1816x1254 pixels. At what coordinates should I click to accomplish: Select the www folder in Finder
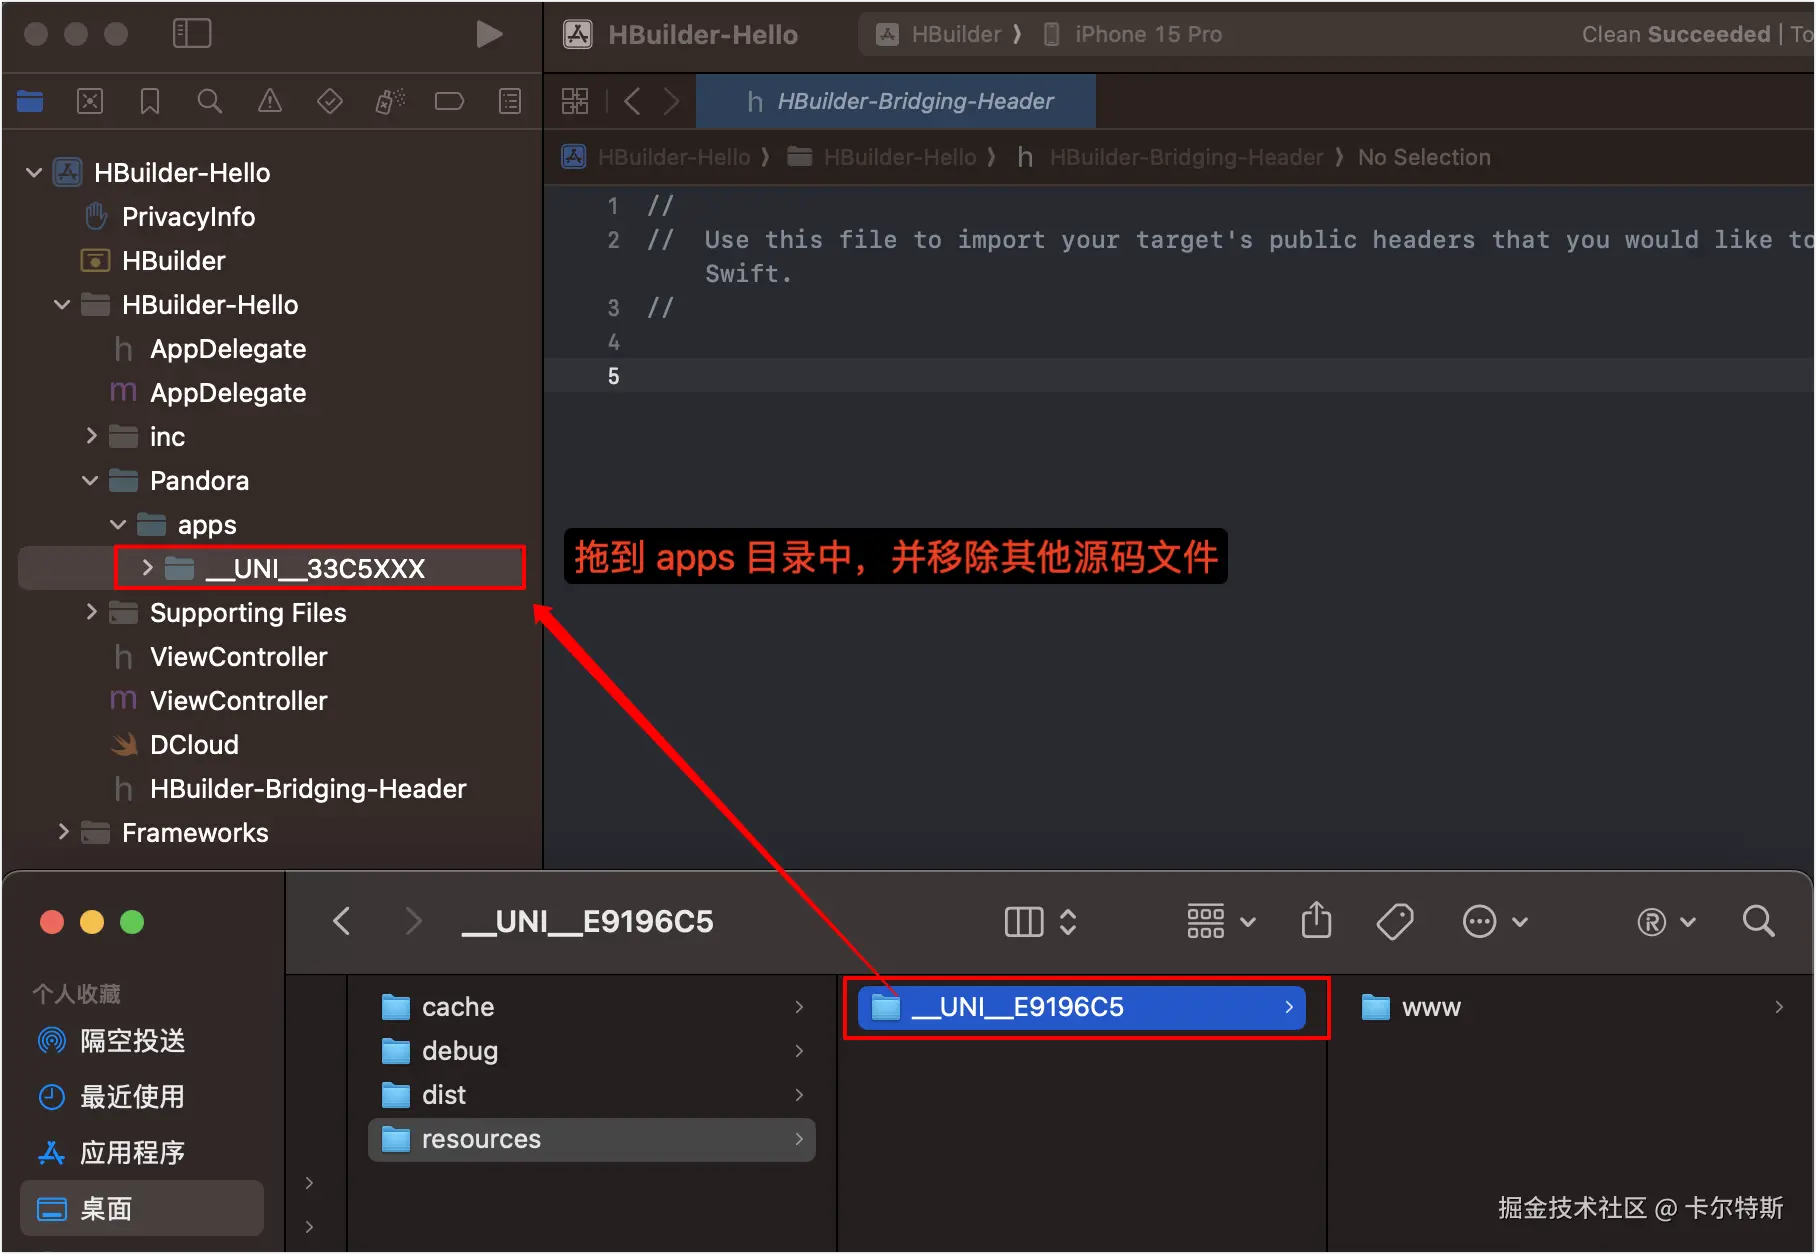pos(1572,1007)
